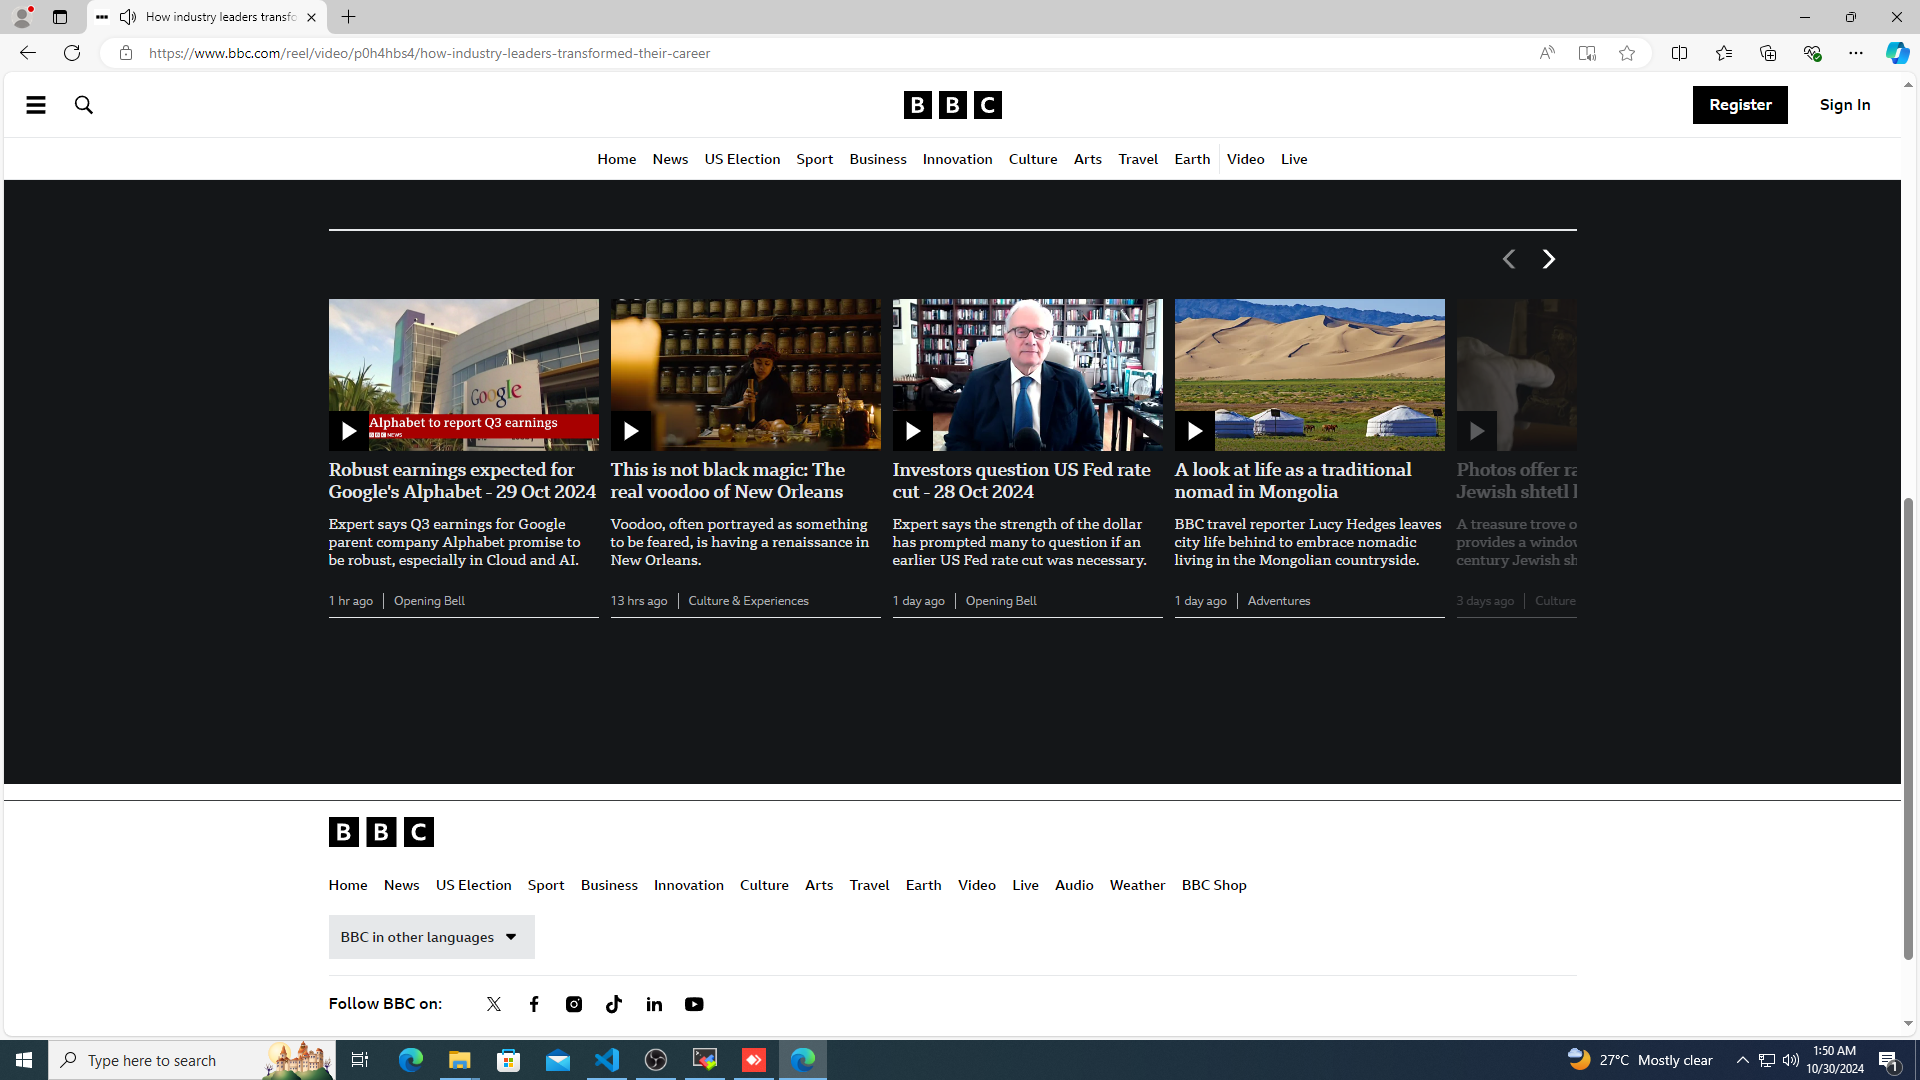This screenshot has height=1080, width=1920.
Task: Open Browser essentials icon
Action: [x=1812, y=53]
